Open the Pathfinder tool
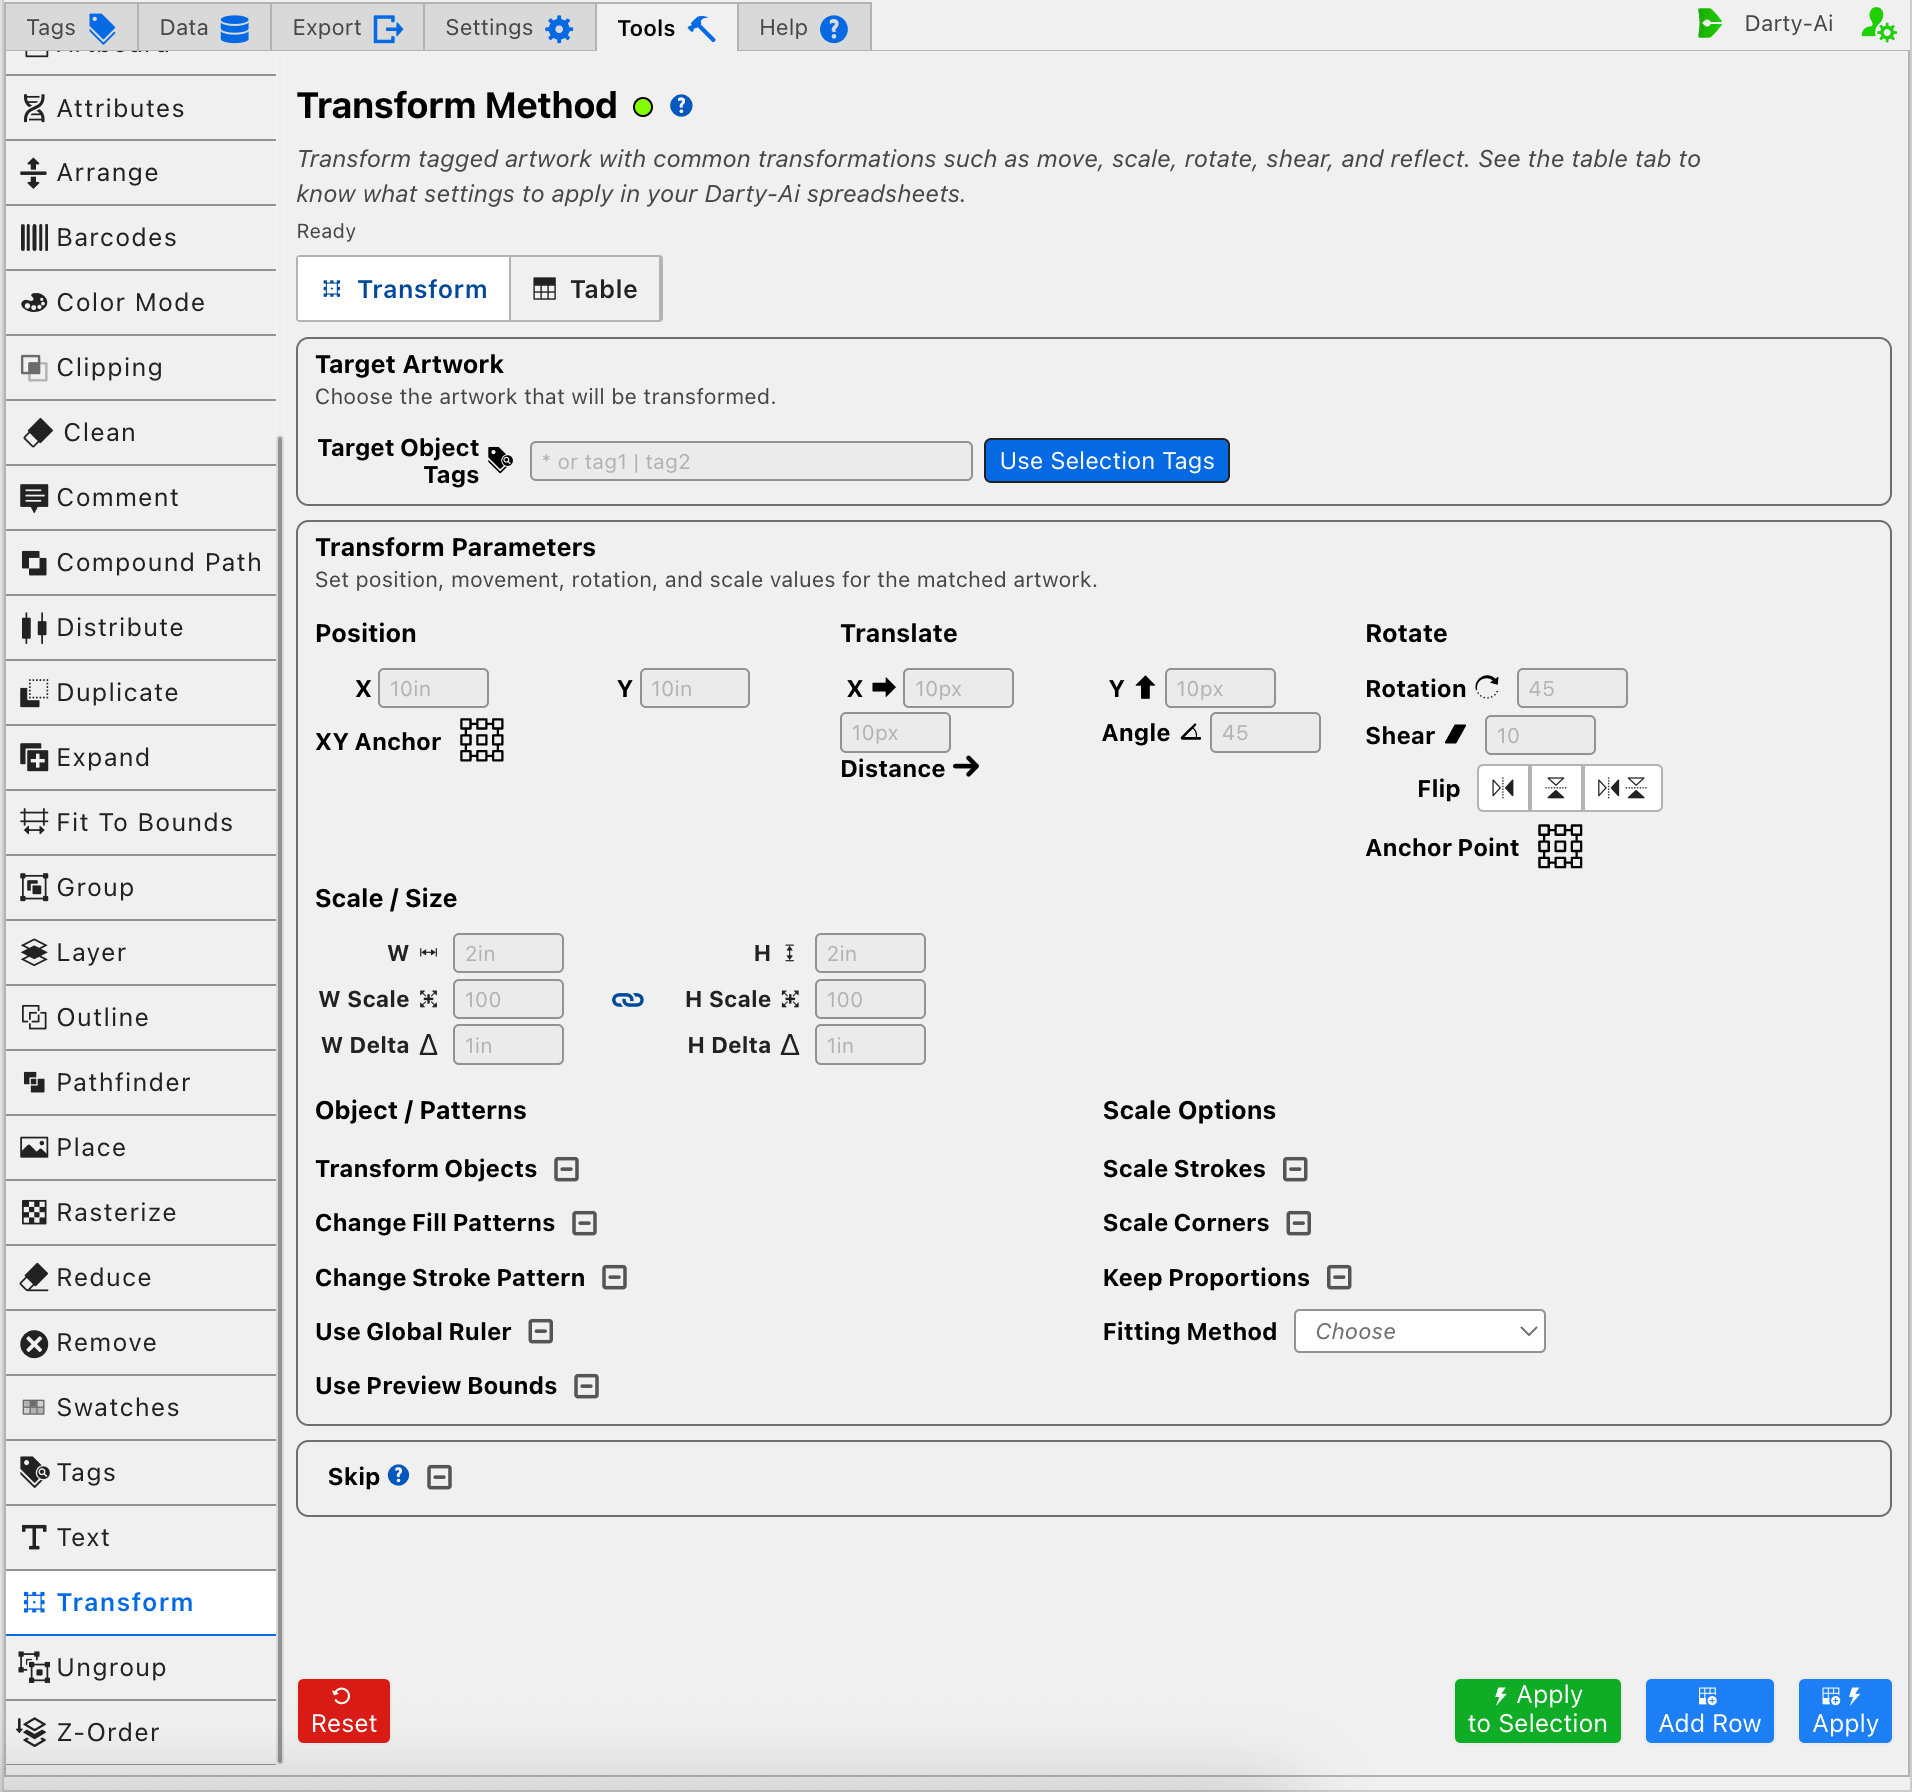 coord(141,1083)
